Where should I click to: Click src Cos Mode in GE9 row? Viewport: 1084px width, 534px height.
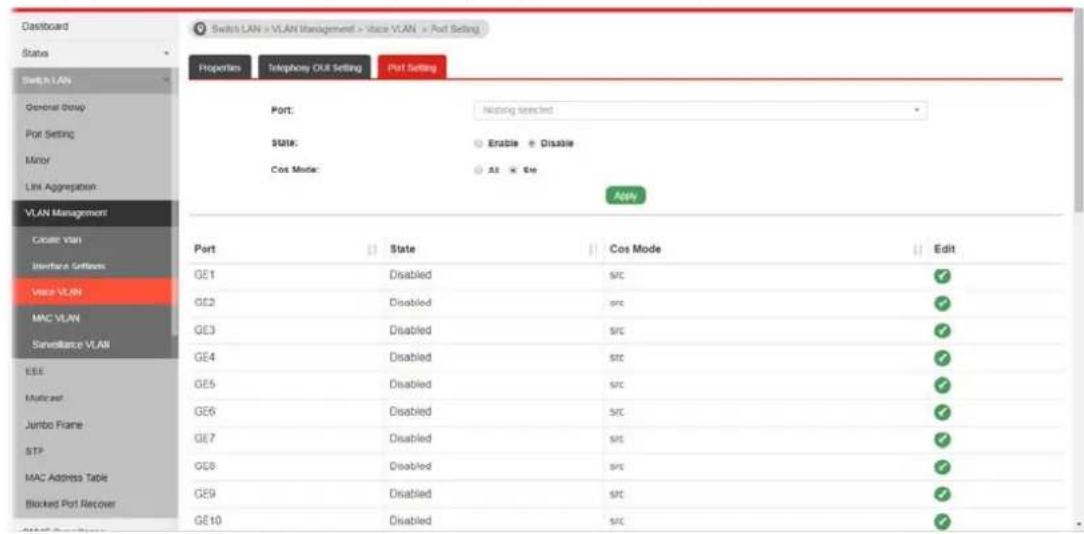[x=617, y=494]
